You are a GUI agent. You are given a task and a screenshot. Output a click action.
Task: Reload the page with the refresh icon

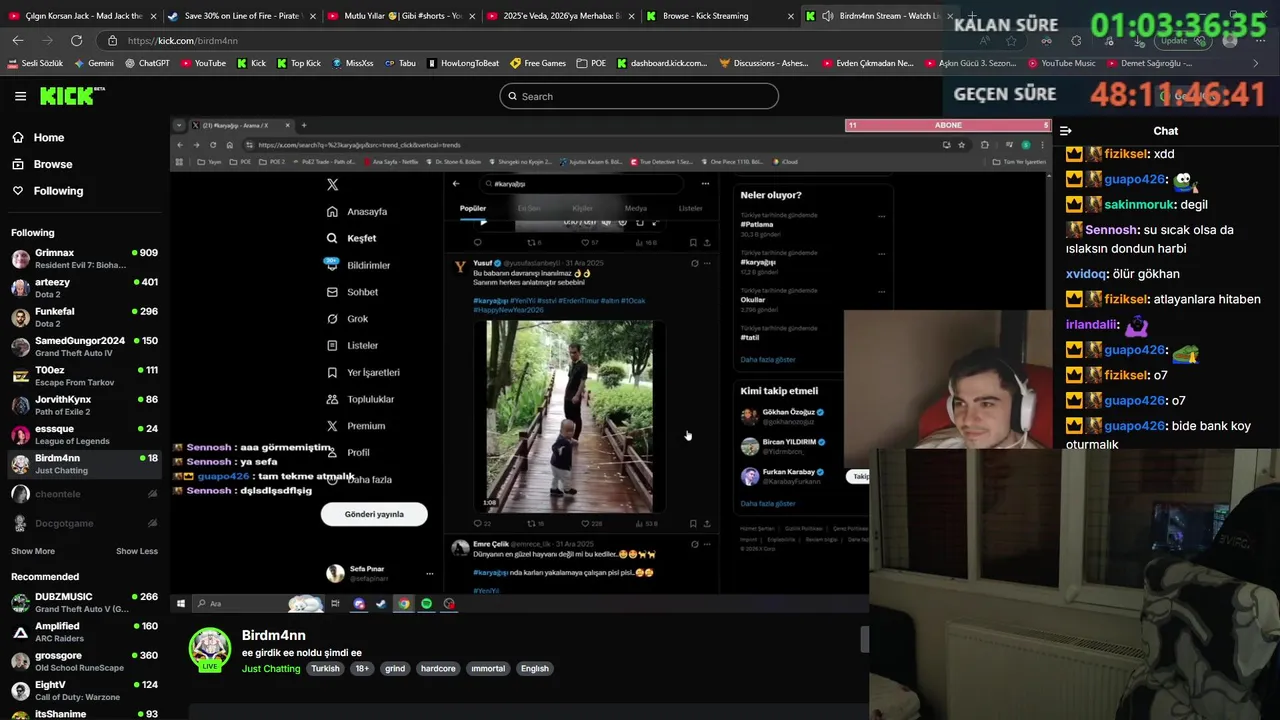(x=77, y=41)
